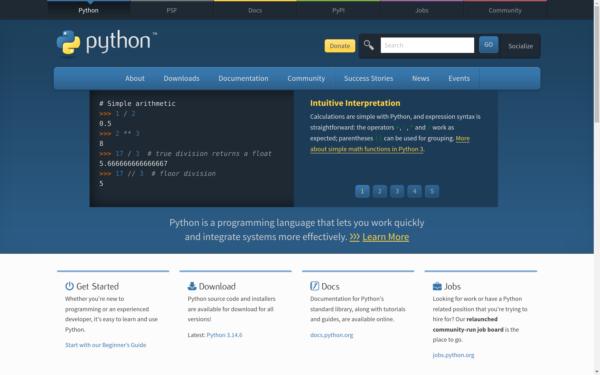This screenshot has width=600, height=375.
Task: Click the 'Intuitive Interpretation' heading
Action: (x=355, y=103)
